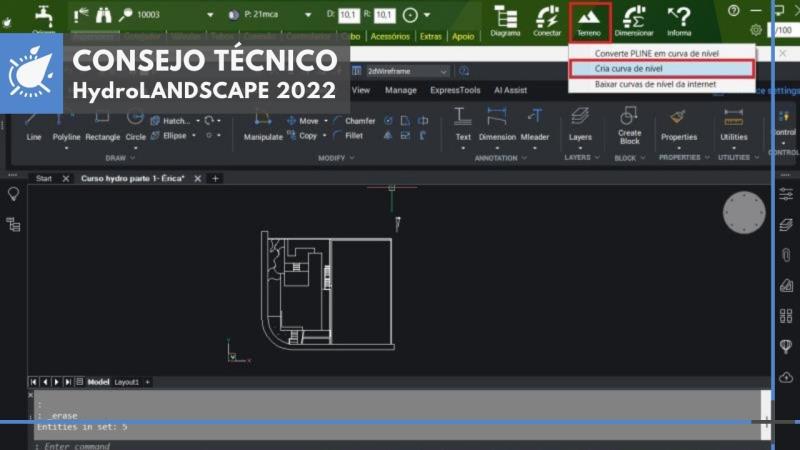Click the Enter command input line
This screenshot has height=450, width=800.
click(398, 446)
